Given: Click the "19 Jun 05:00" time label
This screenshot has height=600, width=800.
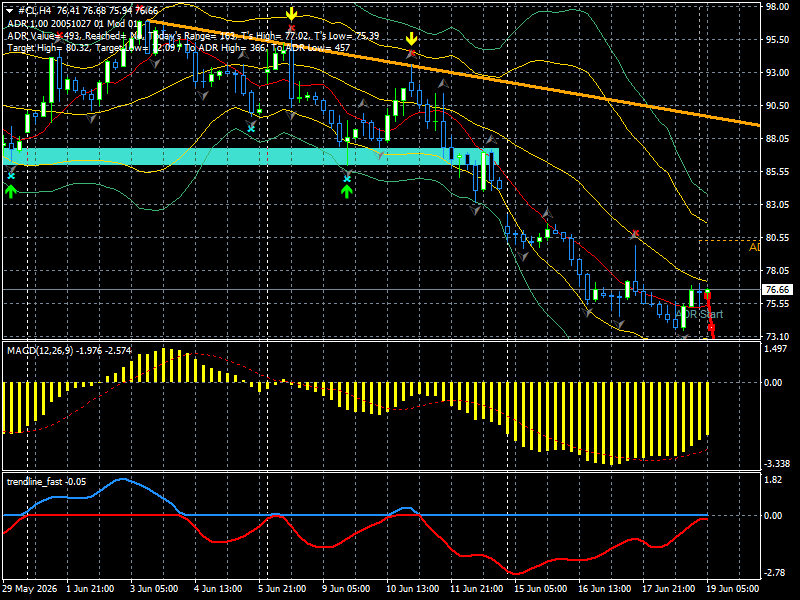Looking at the screenshot, I should coord(733,589).
